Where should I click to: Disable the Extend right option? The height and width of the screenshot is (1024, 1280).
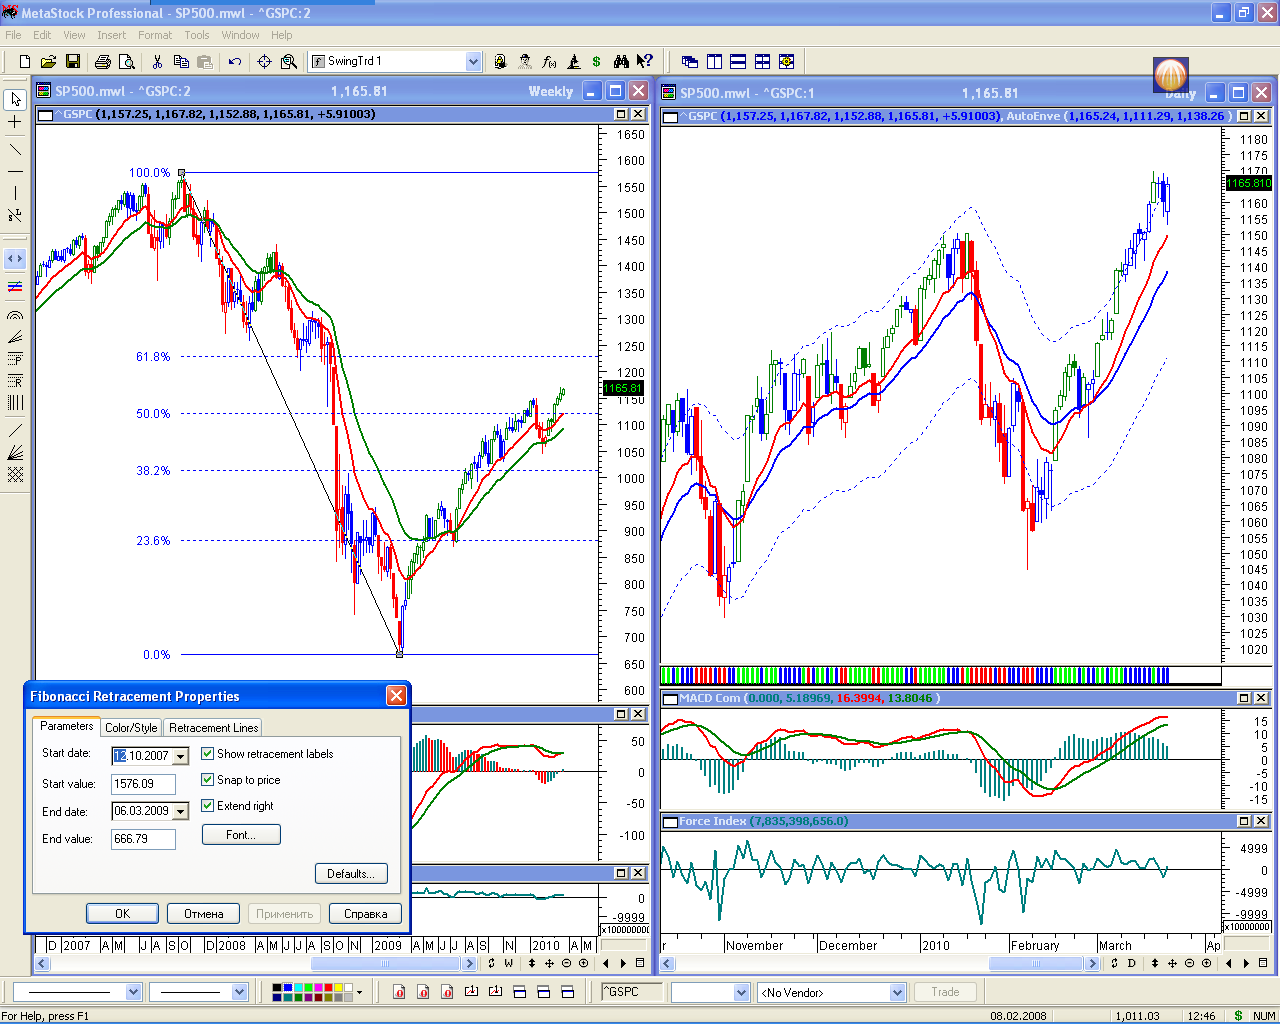pyautogui.click(x=208, y=806)
